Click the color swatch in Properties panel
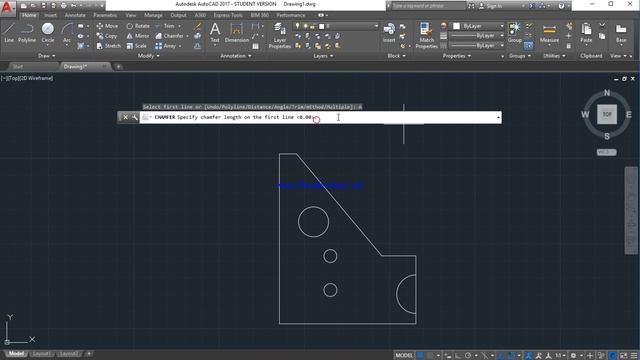The height and width of the screenshot is (360, 640). (x=456, y=26)
